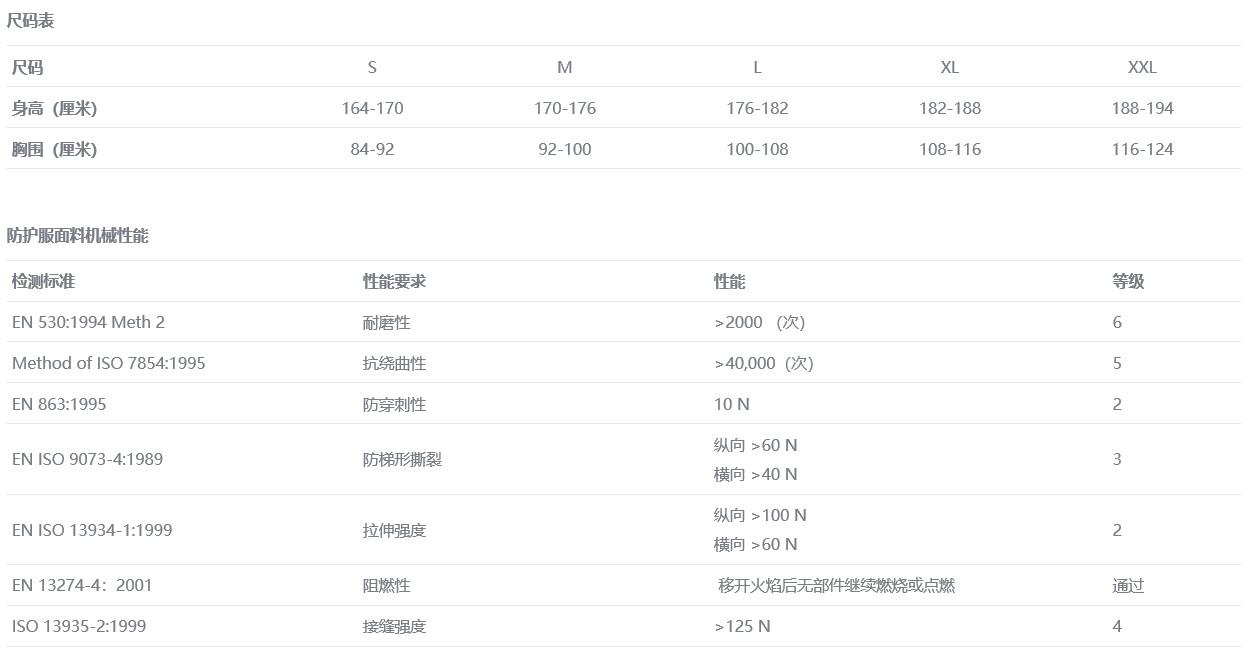Select height value 176-182 for size L
The width and height of the screenshot is (1246, 656).
757,108
